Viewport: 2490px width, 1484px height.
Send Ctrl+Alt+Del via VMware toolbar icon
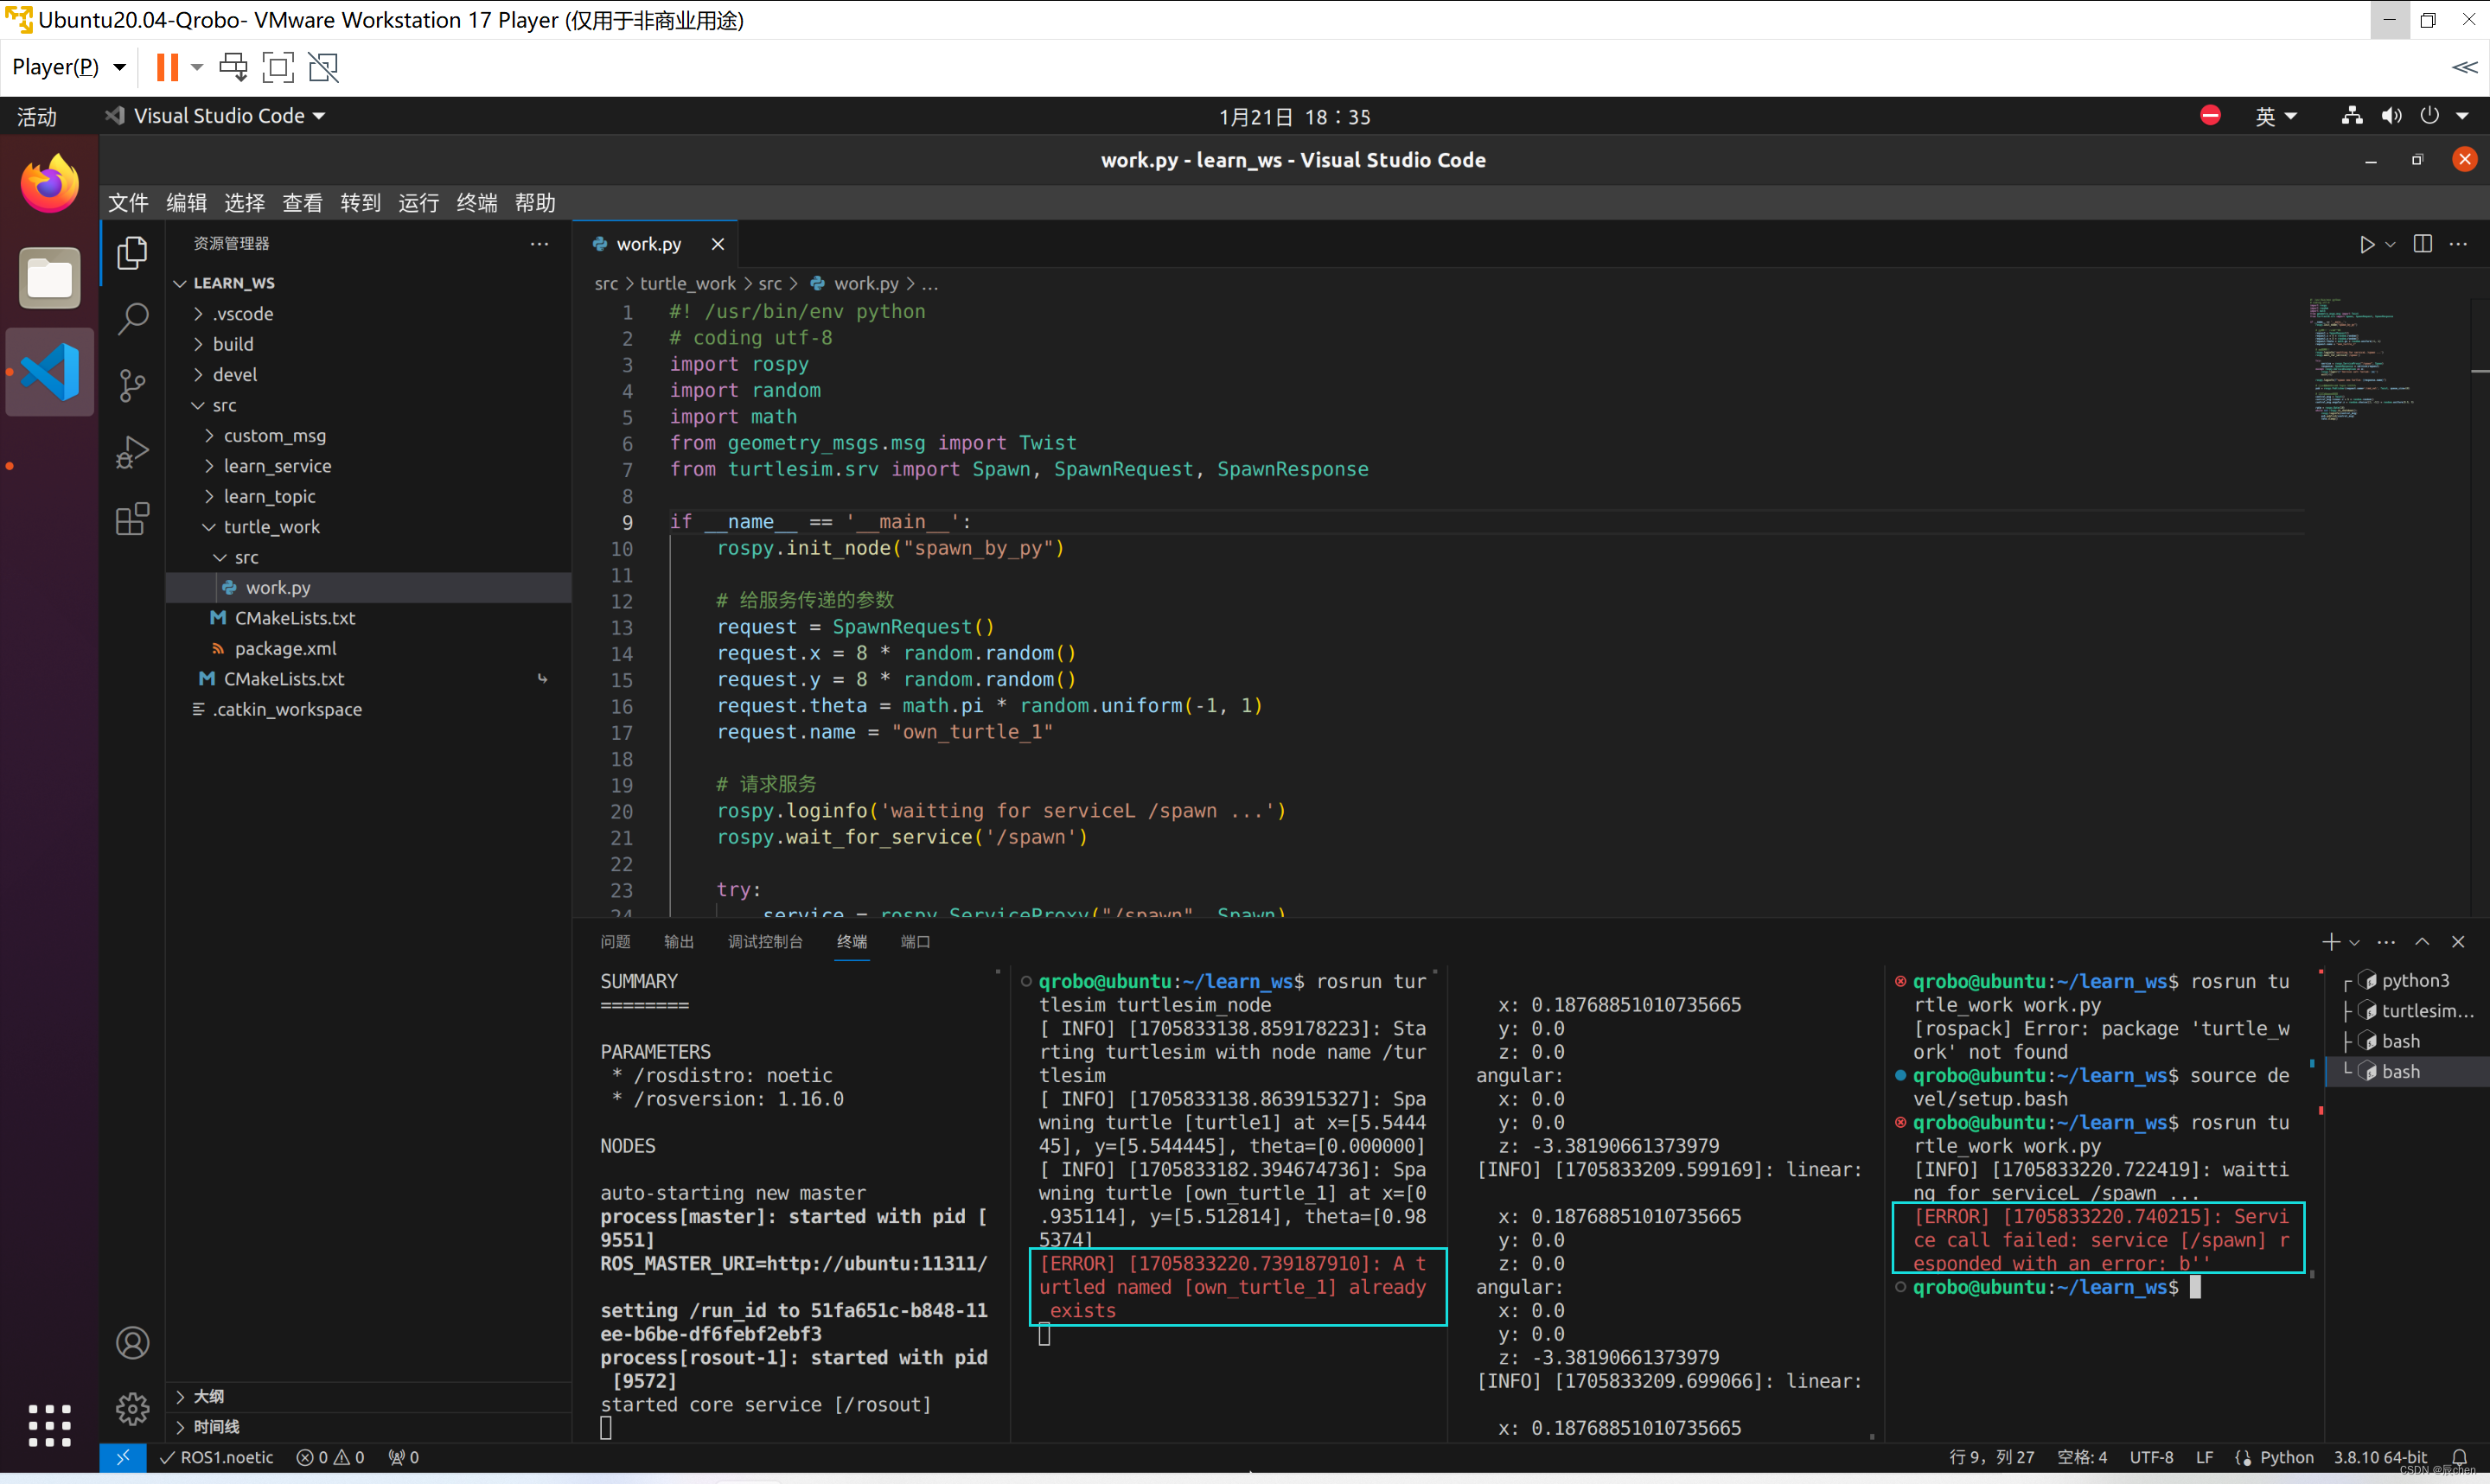click(233, 67)
